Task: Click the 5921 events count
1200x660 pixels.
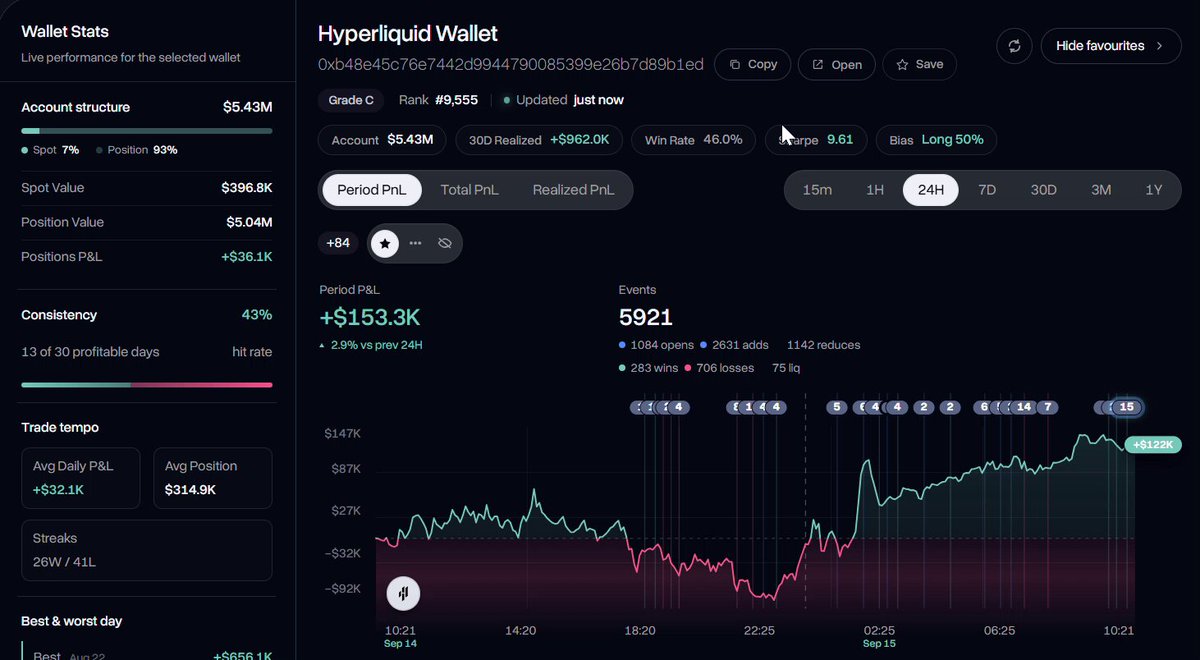Action: point(646,318)
